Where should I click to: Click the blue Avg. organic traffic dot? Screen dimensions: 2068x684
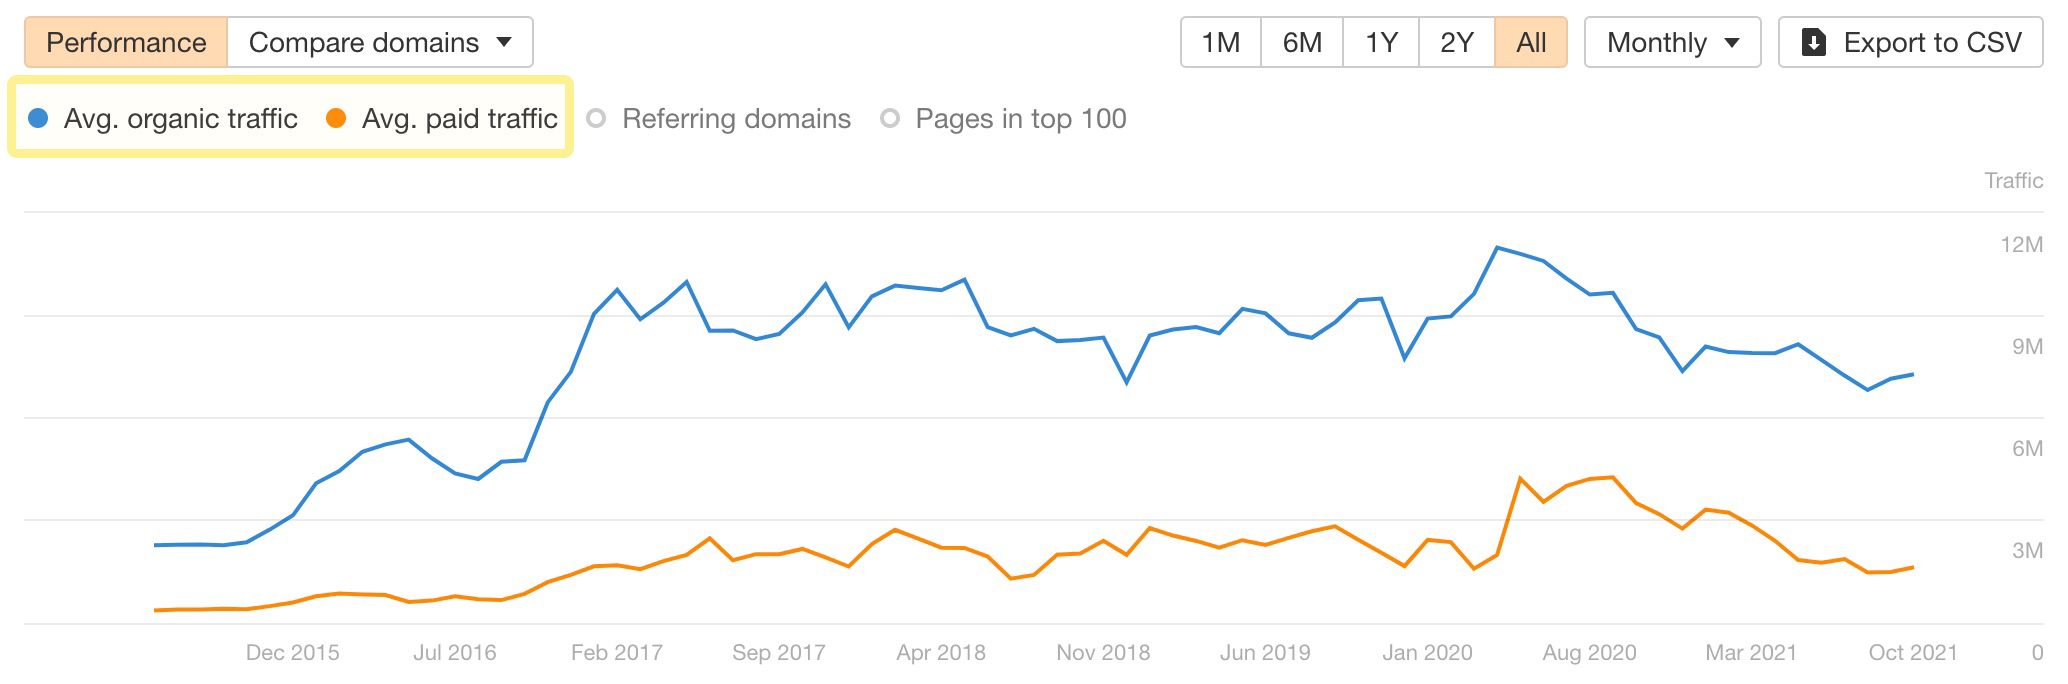pyautogui.click(x=39, y=119)
